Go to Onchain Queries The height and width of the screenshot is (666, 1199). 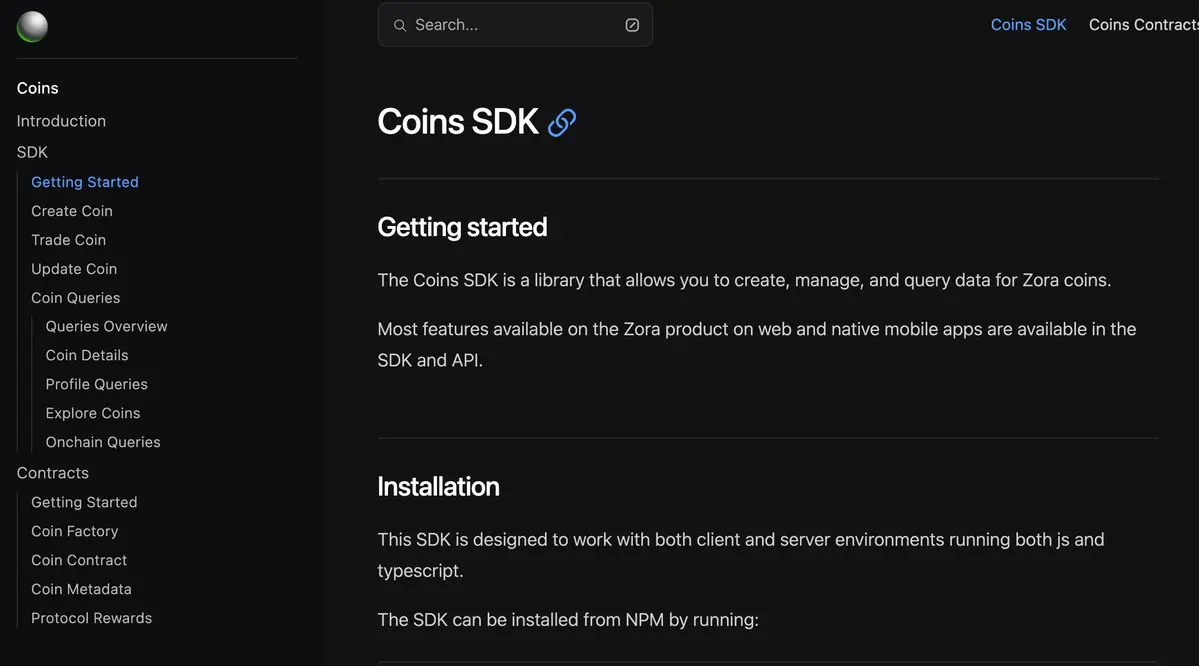pos(103,442)
